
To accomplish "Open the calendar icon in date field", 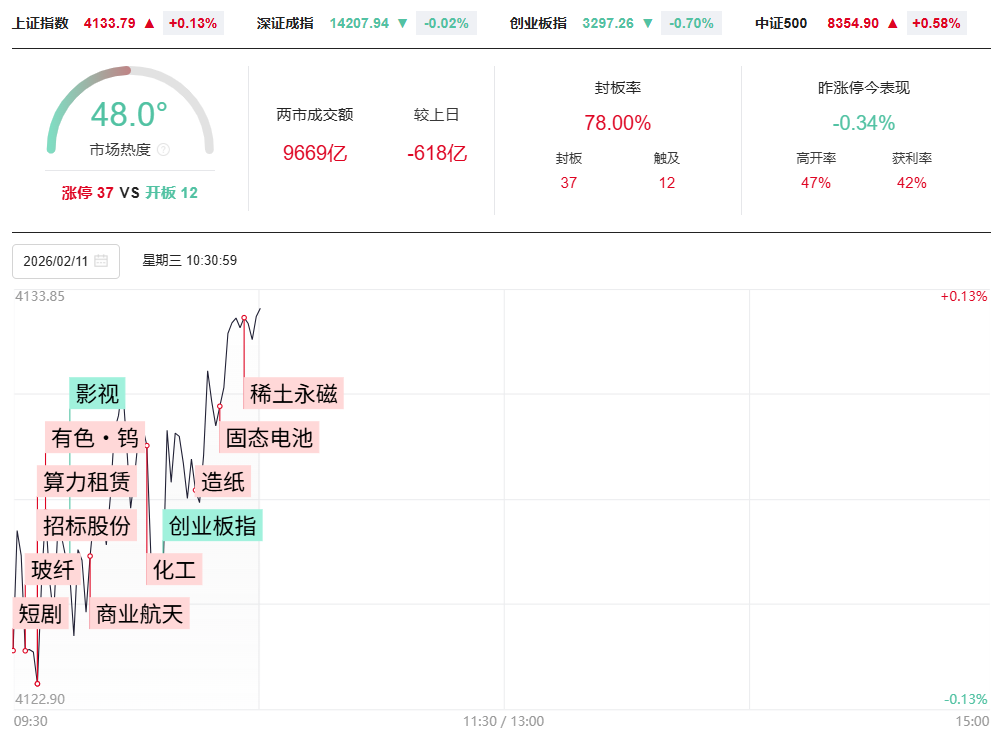I will [101, 261].
